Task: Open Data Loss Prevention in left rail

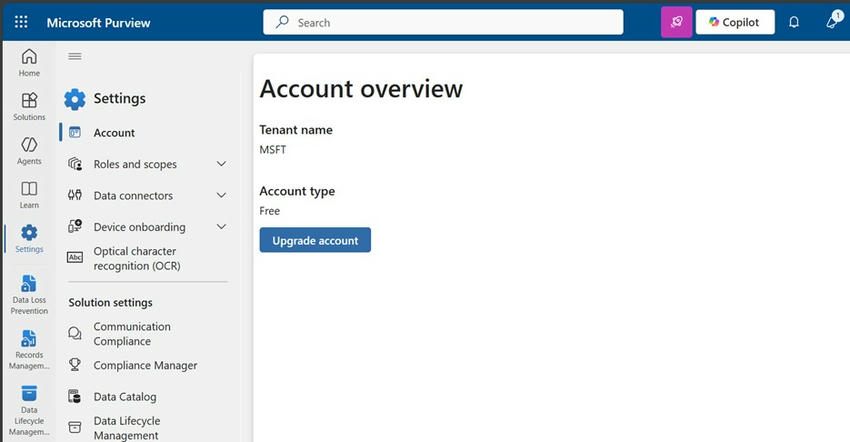Action: (29, 293)
